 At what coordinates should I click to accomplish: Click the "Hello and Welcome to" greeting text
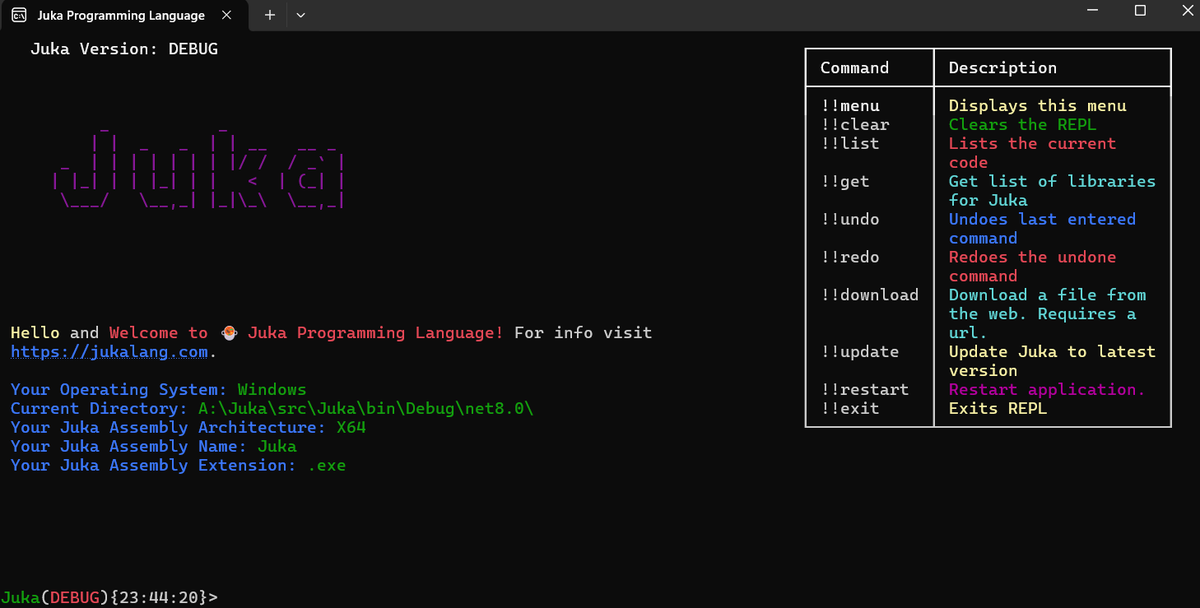pos(109,333)
